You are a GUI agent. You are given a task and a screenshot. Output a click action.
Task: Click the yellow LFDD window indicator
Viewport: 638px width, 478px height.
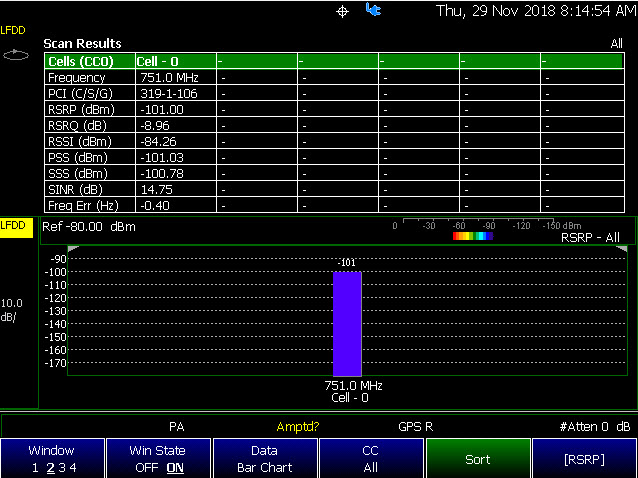tap(17, 227)
